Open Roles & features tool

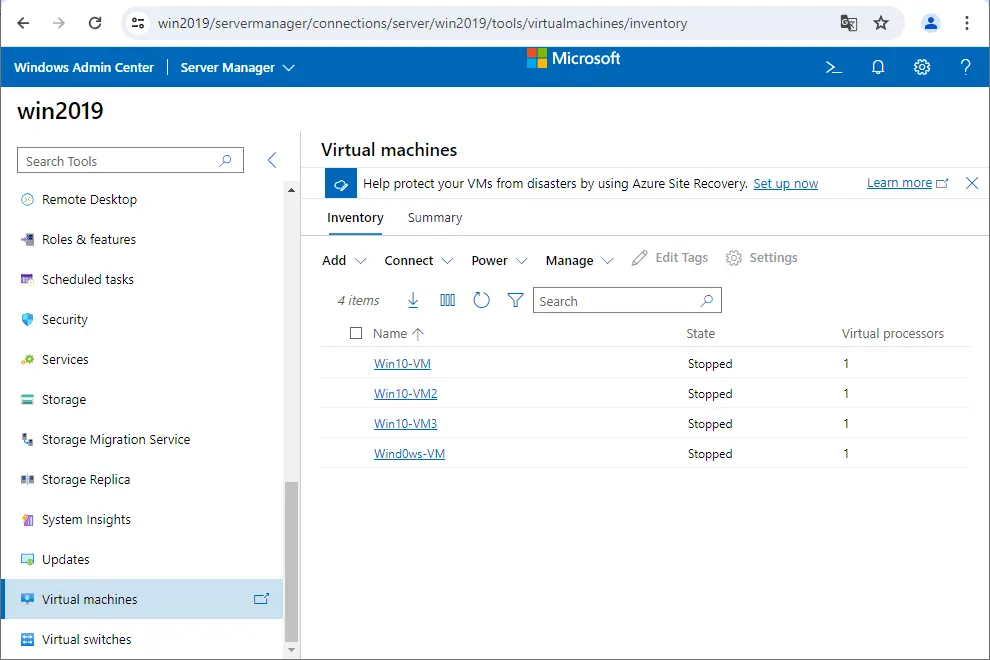coord(143,239)
